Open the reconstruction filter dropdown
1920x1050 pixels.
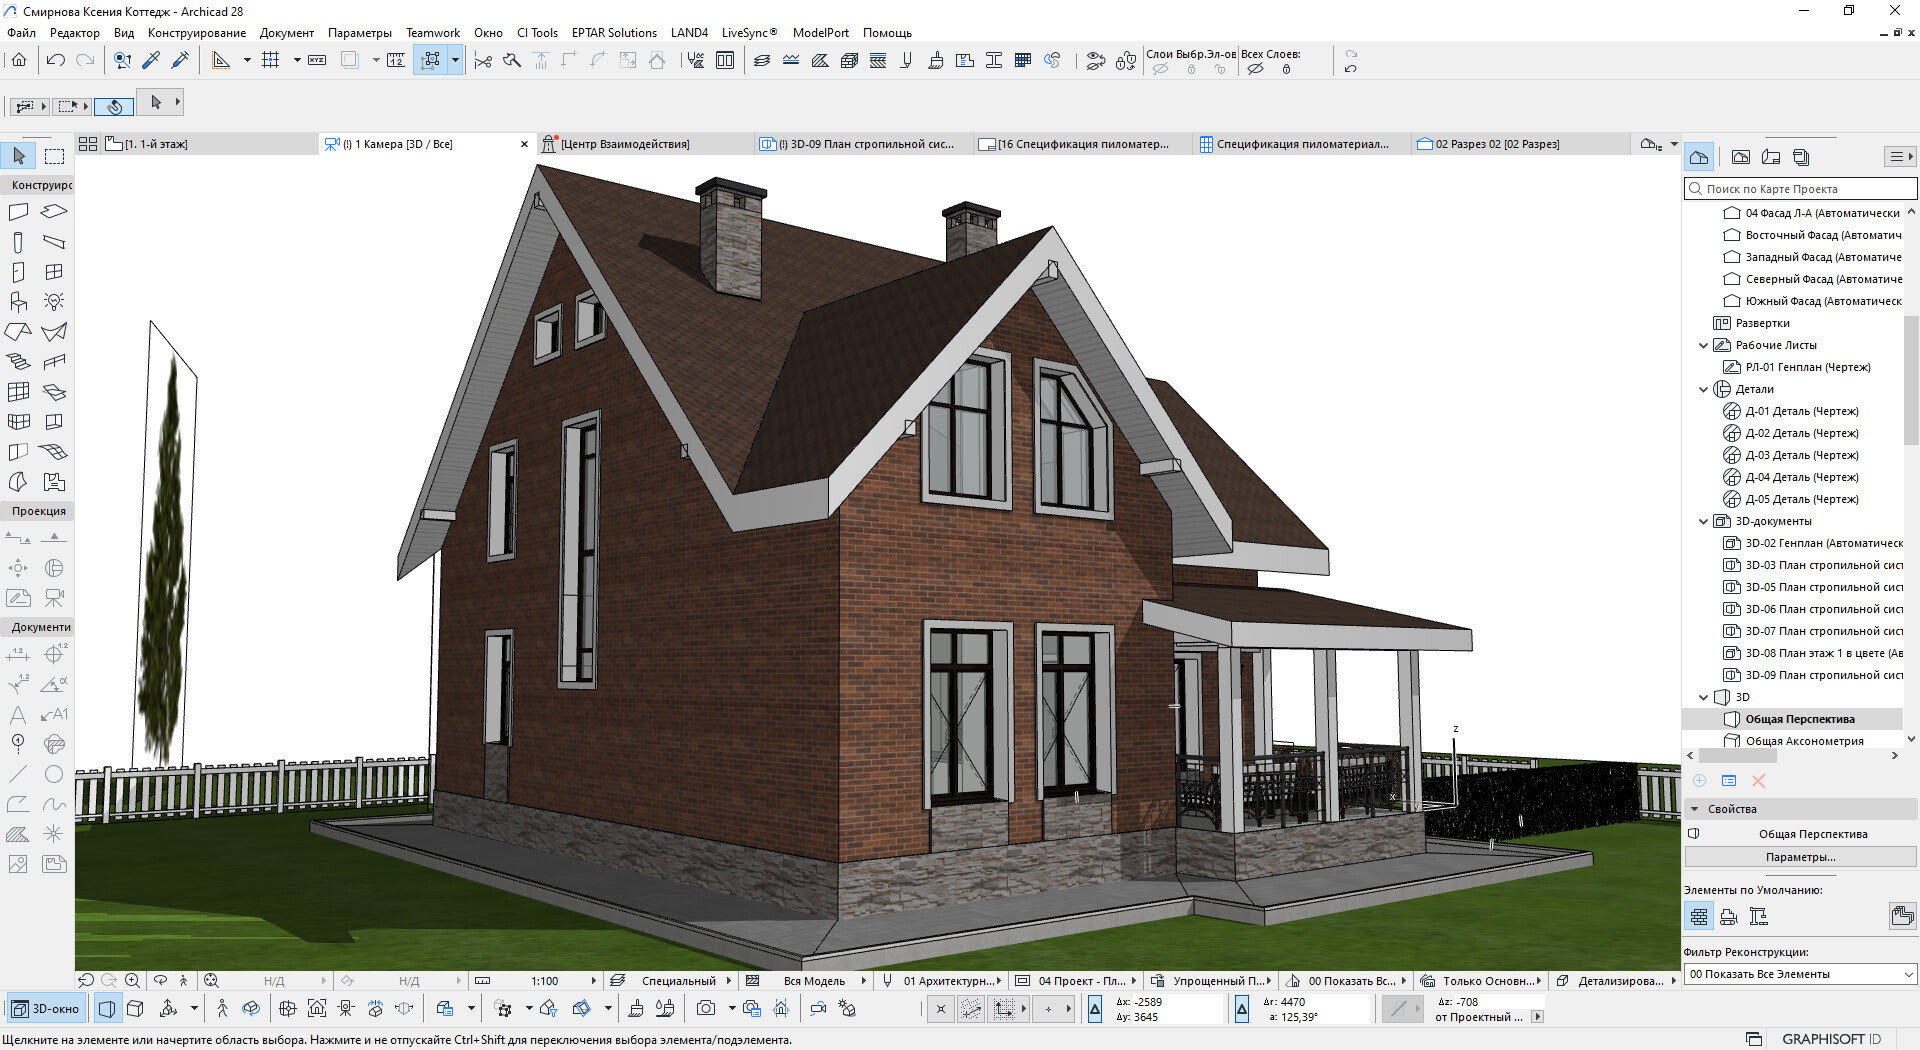pyautogui.click(x=1800, y=974)
